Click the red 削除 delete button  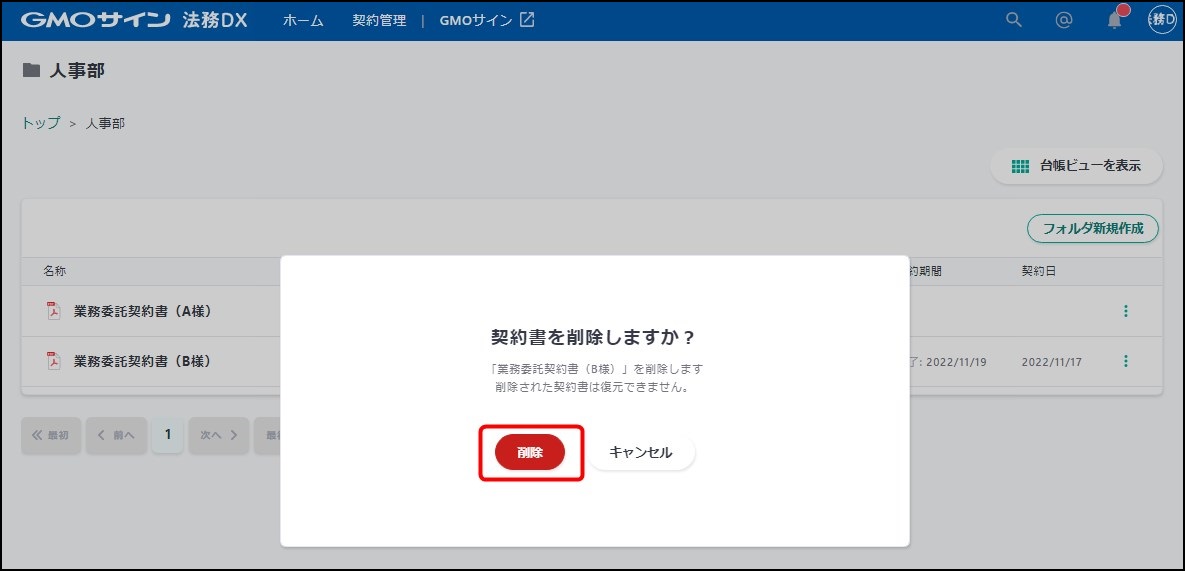pyautogui.click(x=530, y=452)
